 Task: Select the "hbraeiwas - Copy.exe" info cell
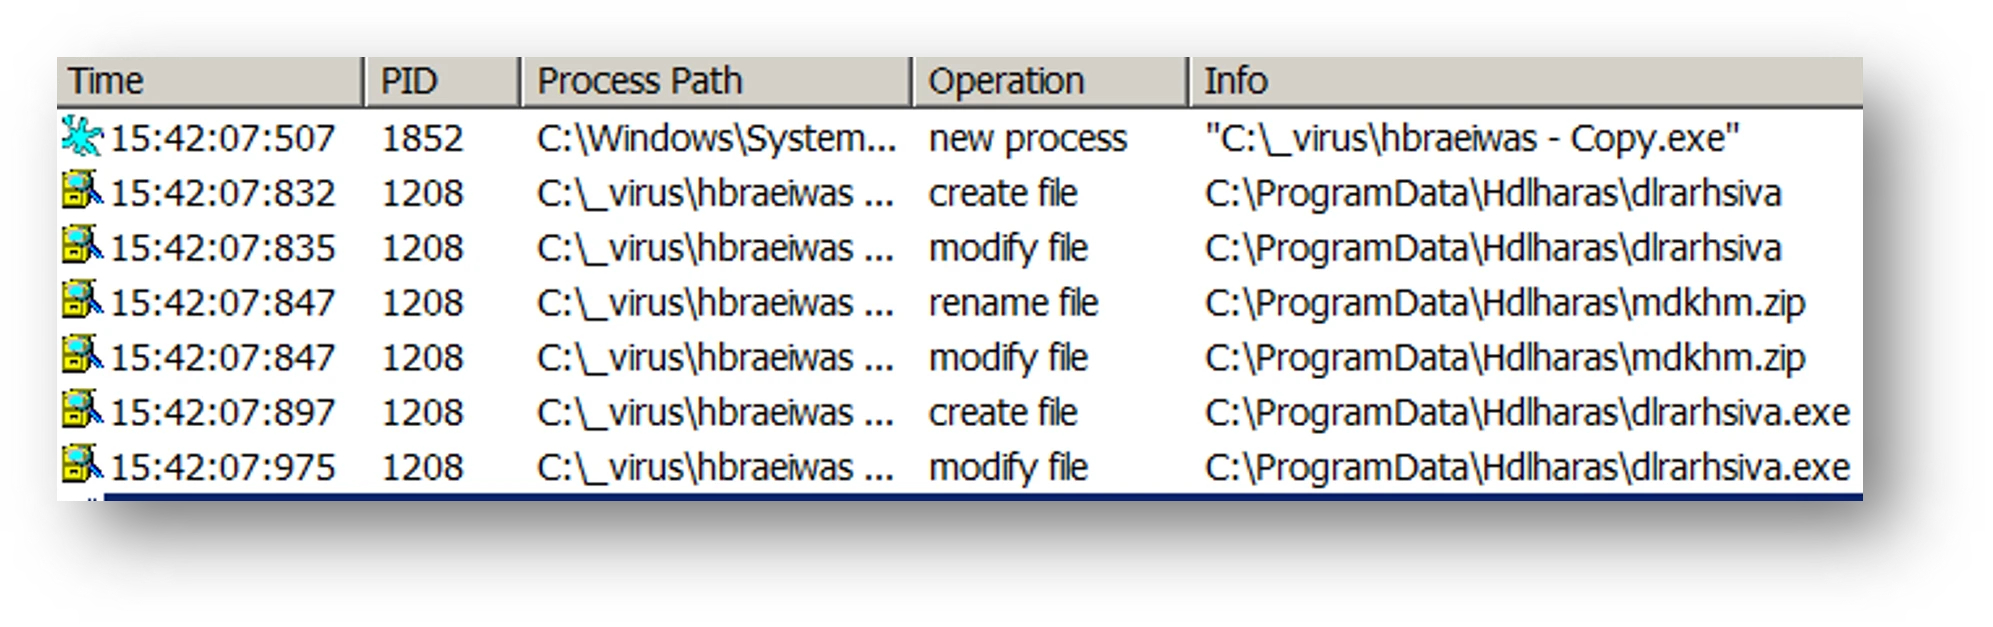tap(1472, 138)
